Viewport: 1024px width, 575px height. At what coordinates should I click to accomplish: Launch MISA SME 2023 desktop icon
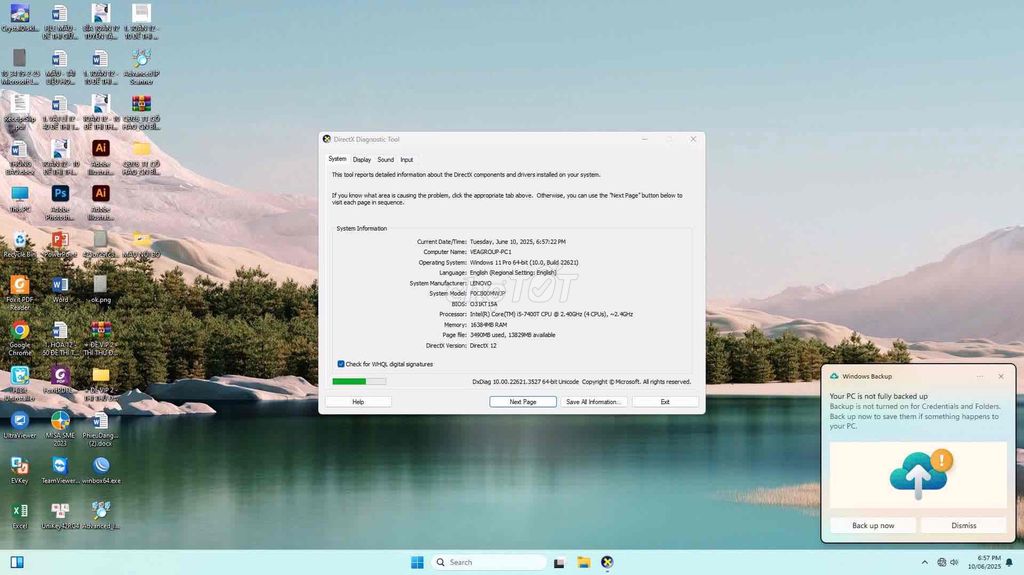click(x=60, y=428)
